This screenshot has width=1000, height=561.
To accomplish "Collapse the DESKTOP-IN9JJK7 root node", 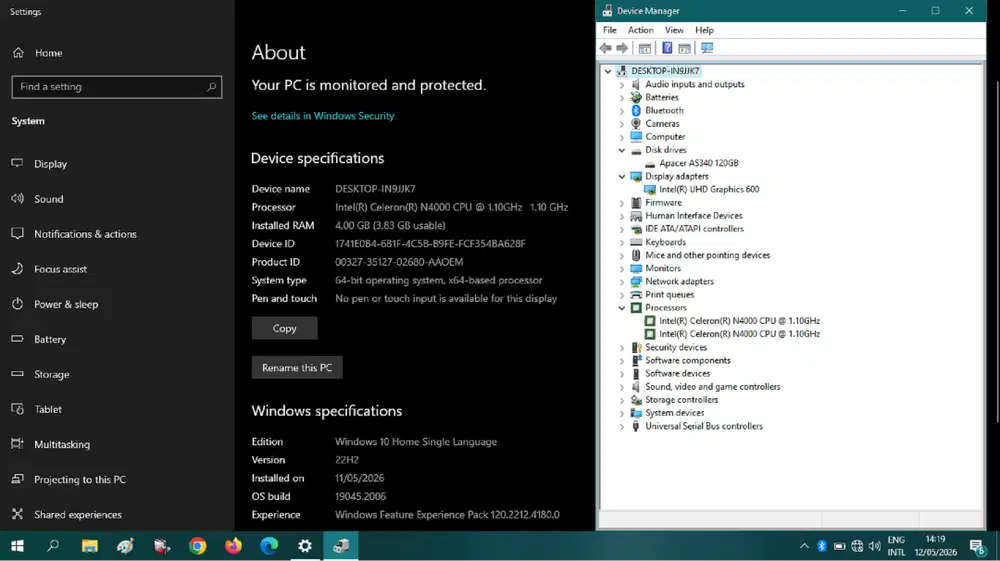I will pyautogui.click(x=608, y=71).
